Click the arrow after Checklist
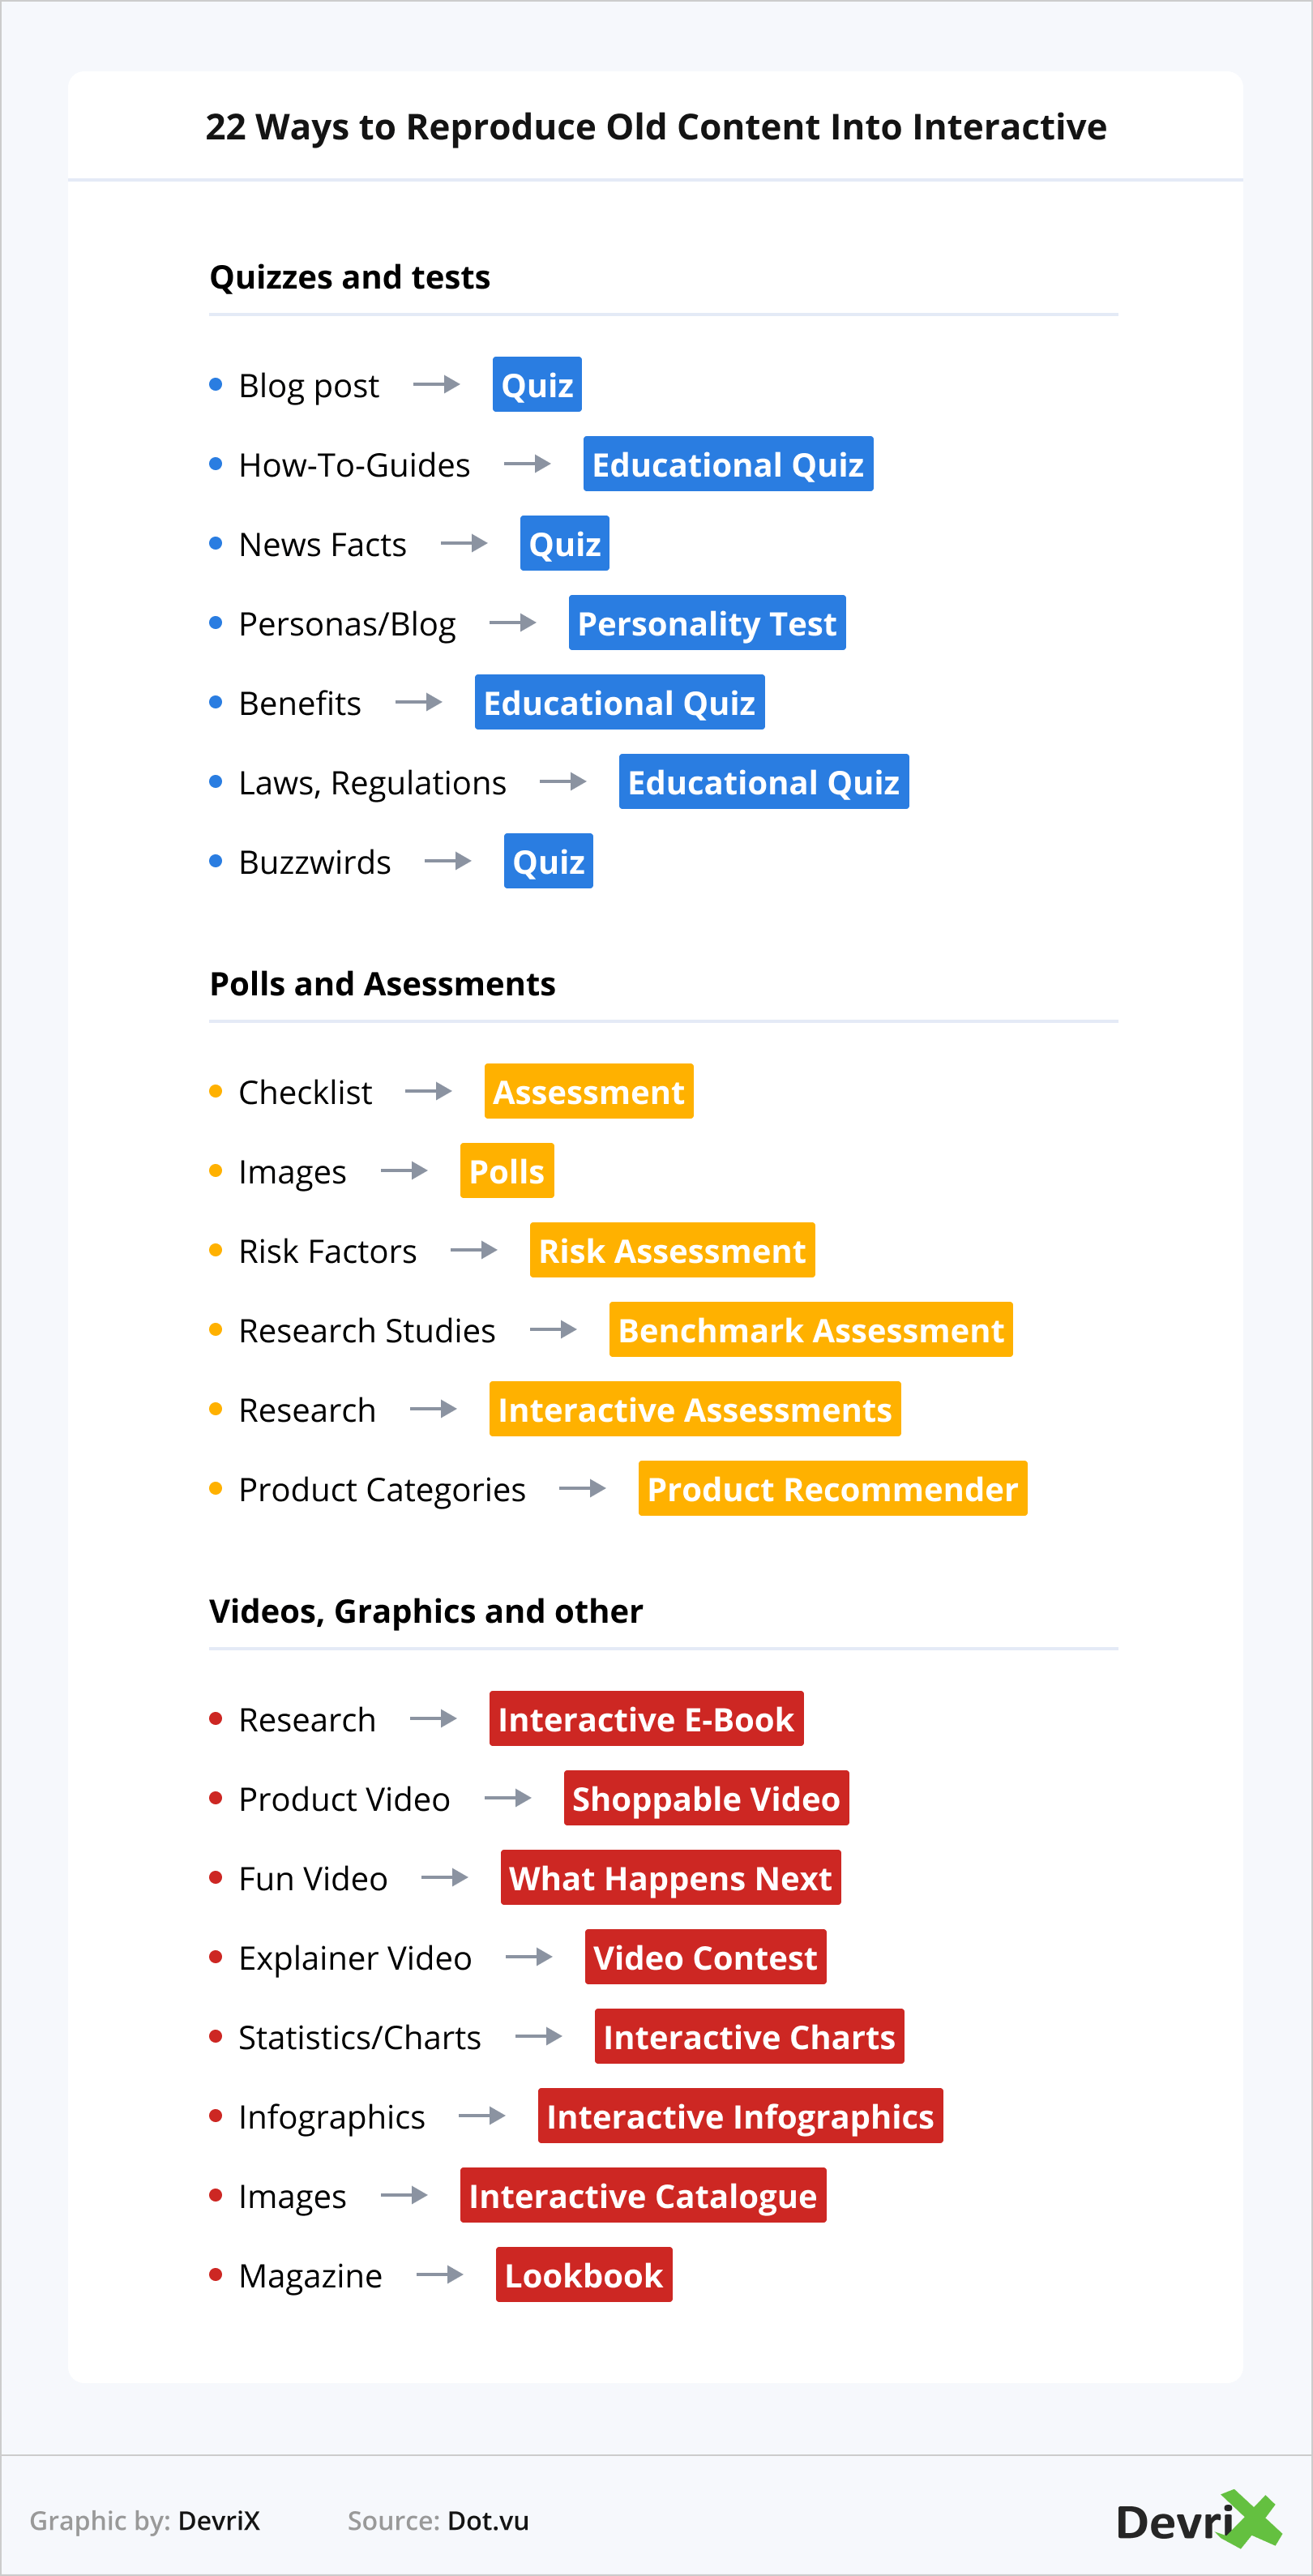The width and height of the screenshot is (1313, 2576). (428, 1091)
